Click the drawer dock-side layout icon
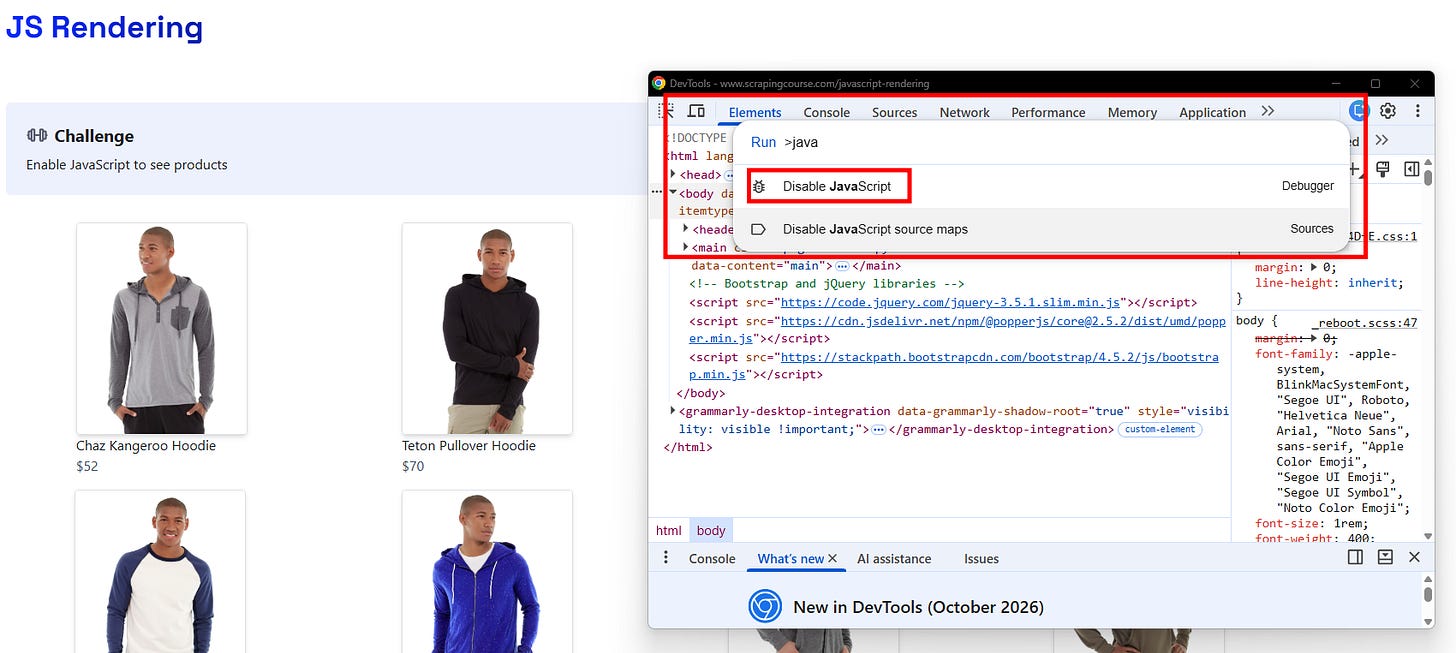This screenshot has width=1456, height=653. tap(1355, 557)
